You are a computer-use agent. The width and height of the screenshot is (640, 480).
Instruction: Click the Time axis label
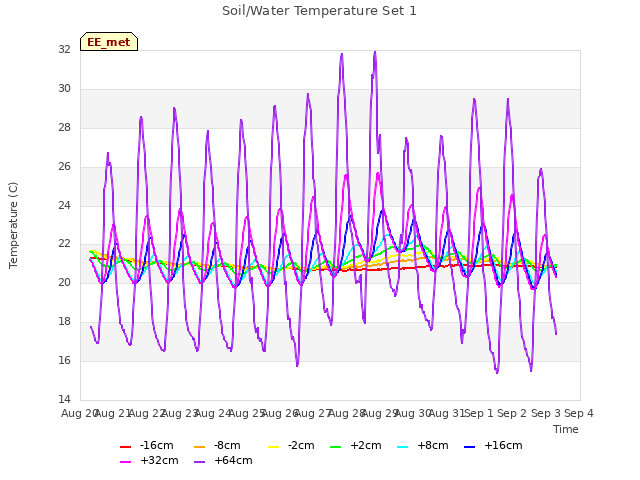(x=566, y=429)
